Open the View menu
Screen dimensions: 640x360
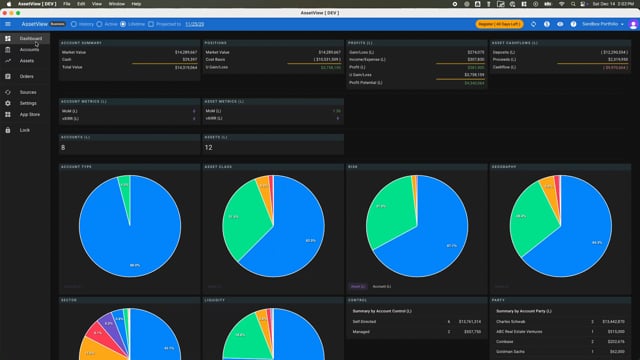tap(97, 4)
